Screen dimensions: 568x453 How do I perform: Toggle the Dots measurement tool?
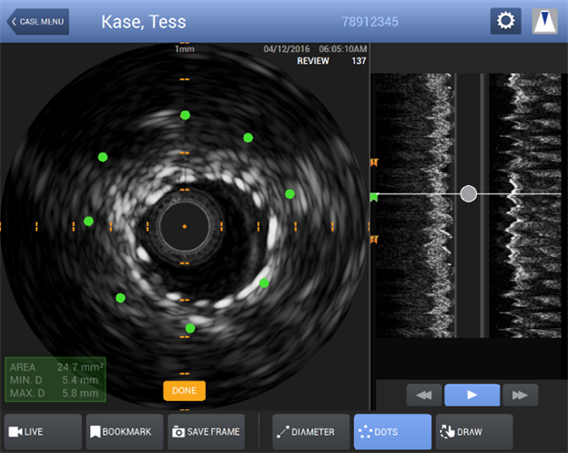click(x=393, y=432)
